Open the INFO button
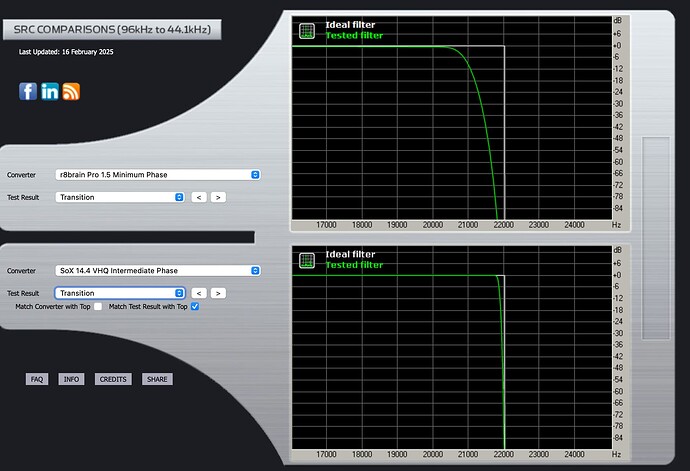 [x=71, y=379]
